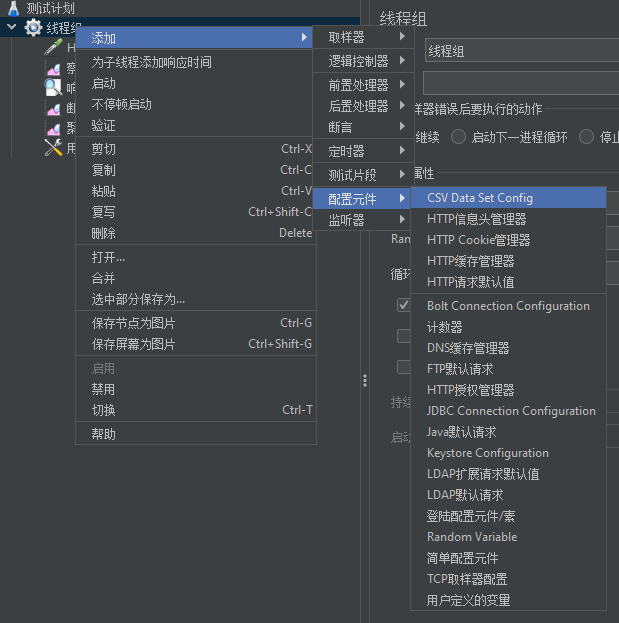
Task: Click the thread group name field
Action: pos(522,50)
